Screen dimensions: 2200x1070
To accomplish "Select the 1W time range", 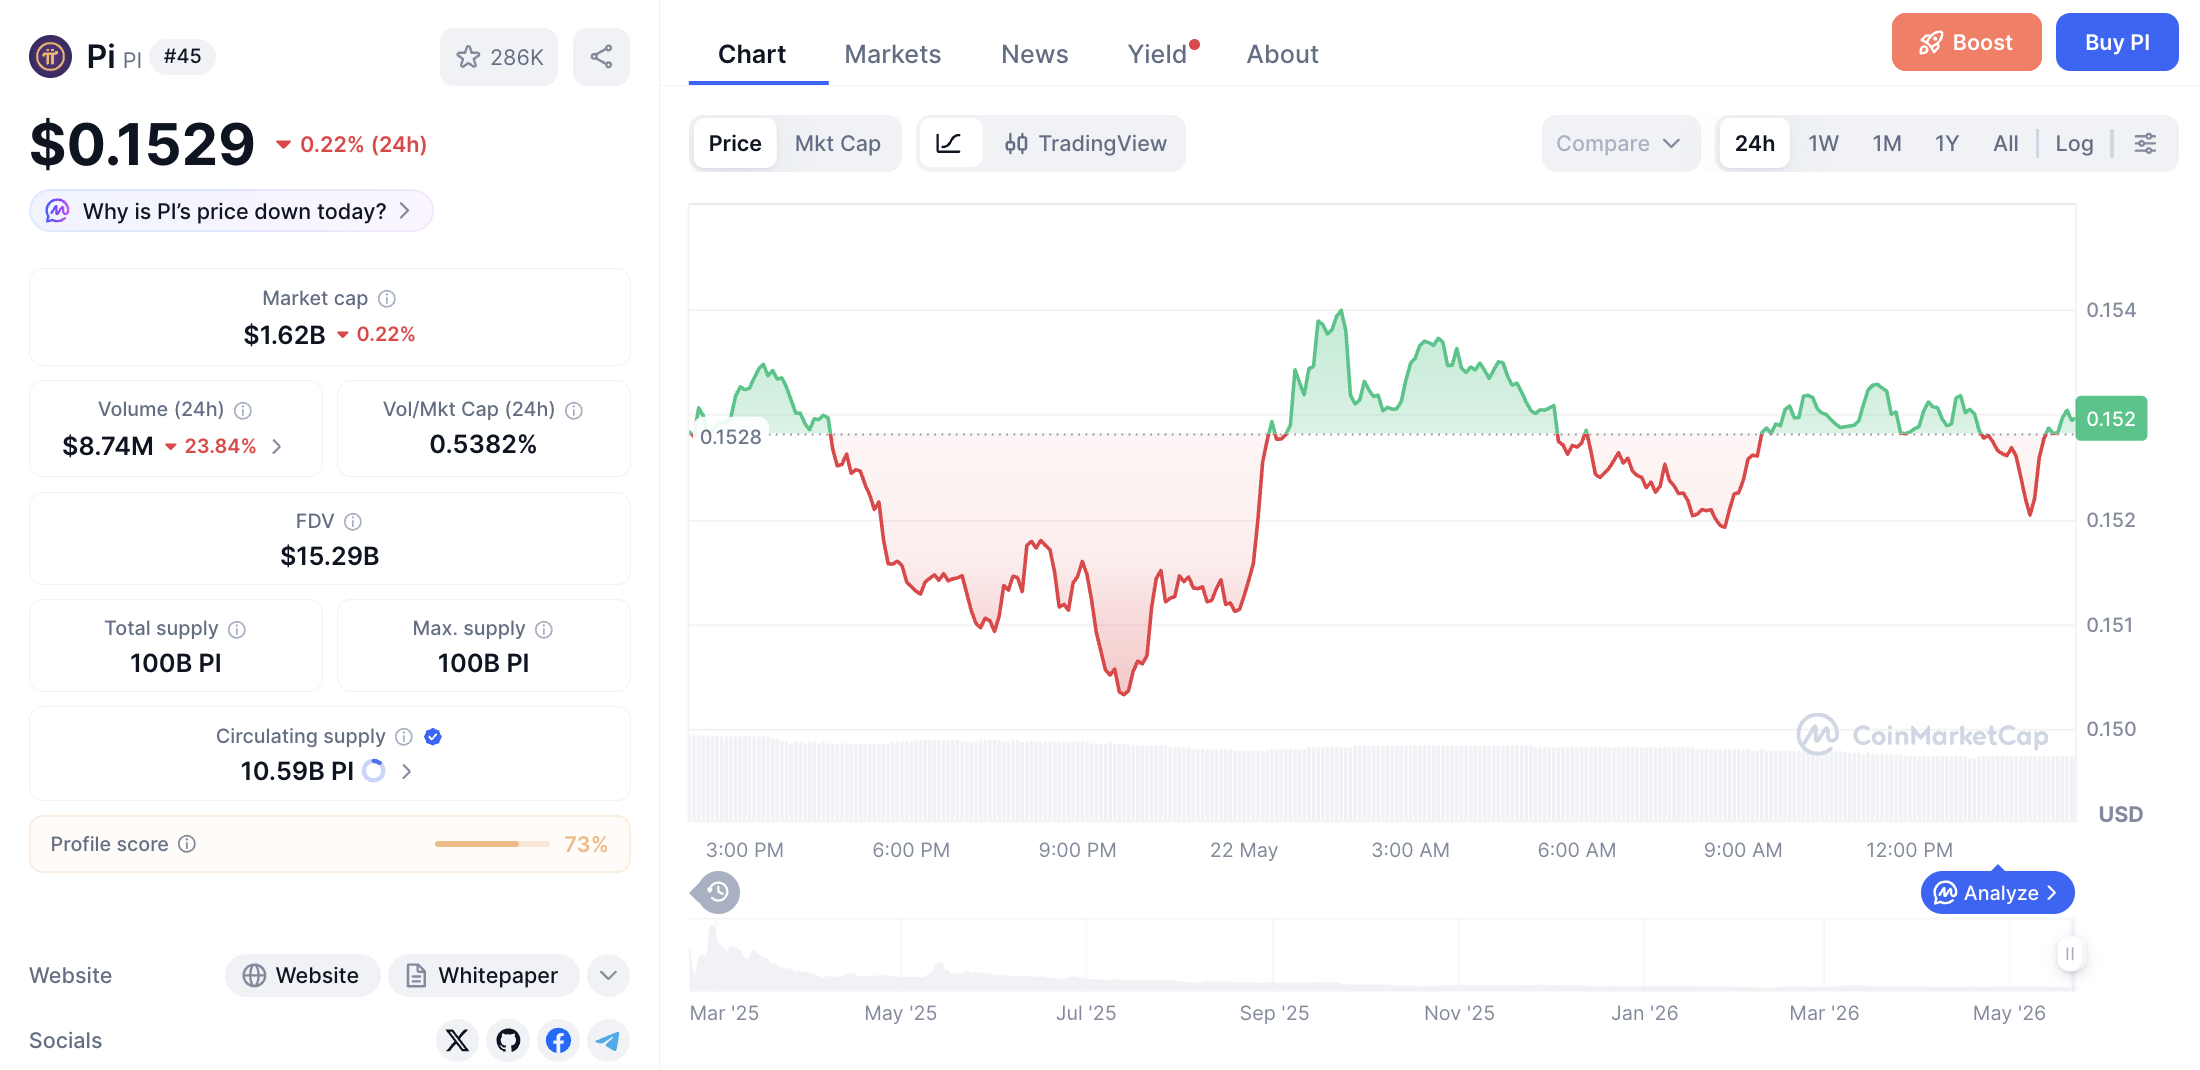I will [1823, 144].
